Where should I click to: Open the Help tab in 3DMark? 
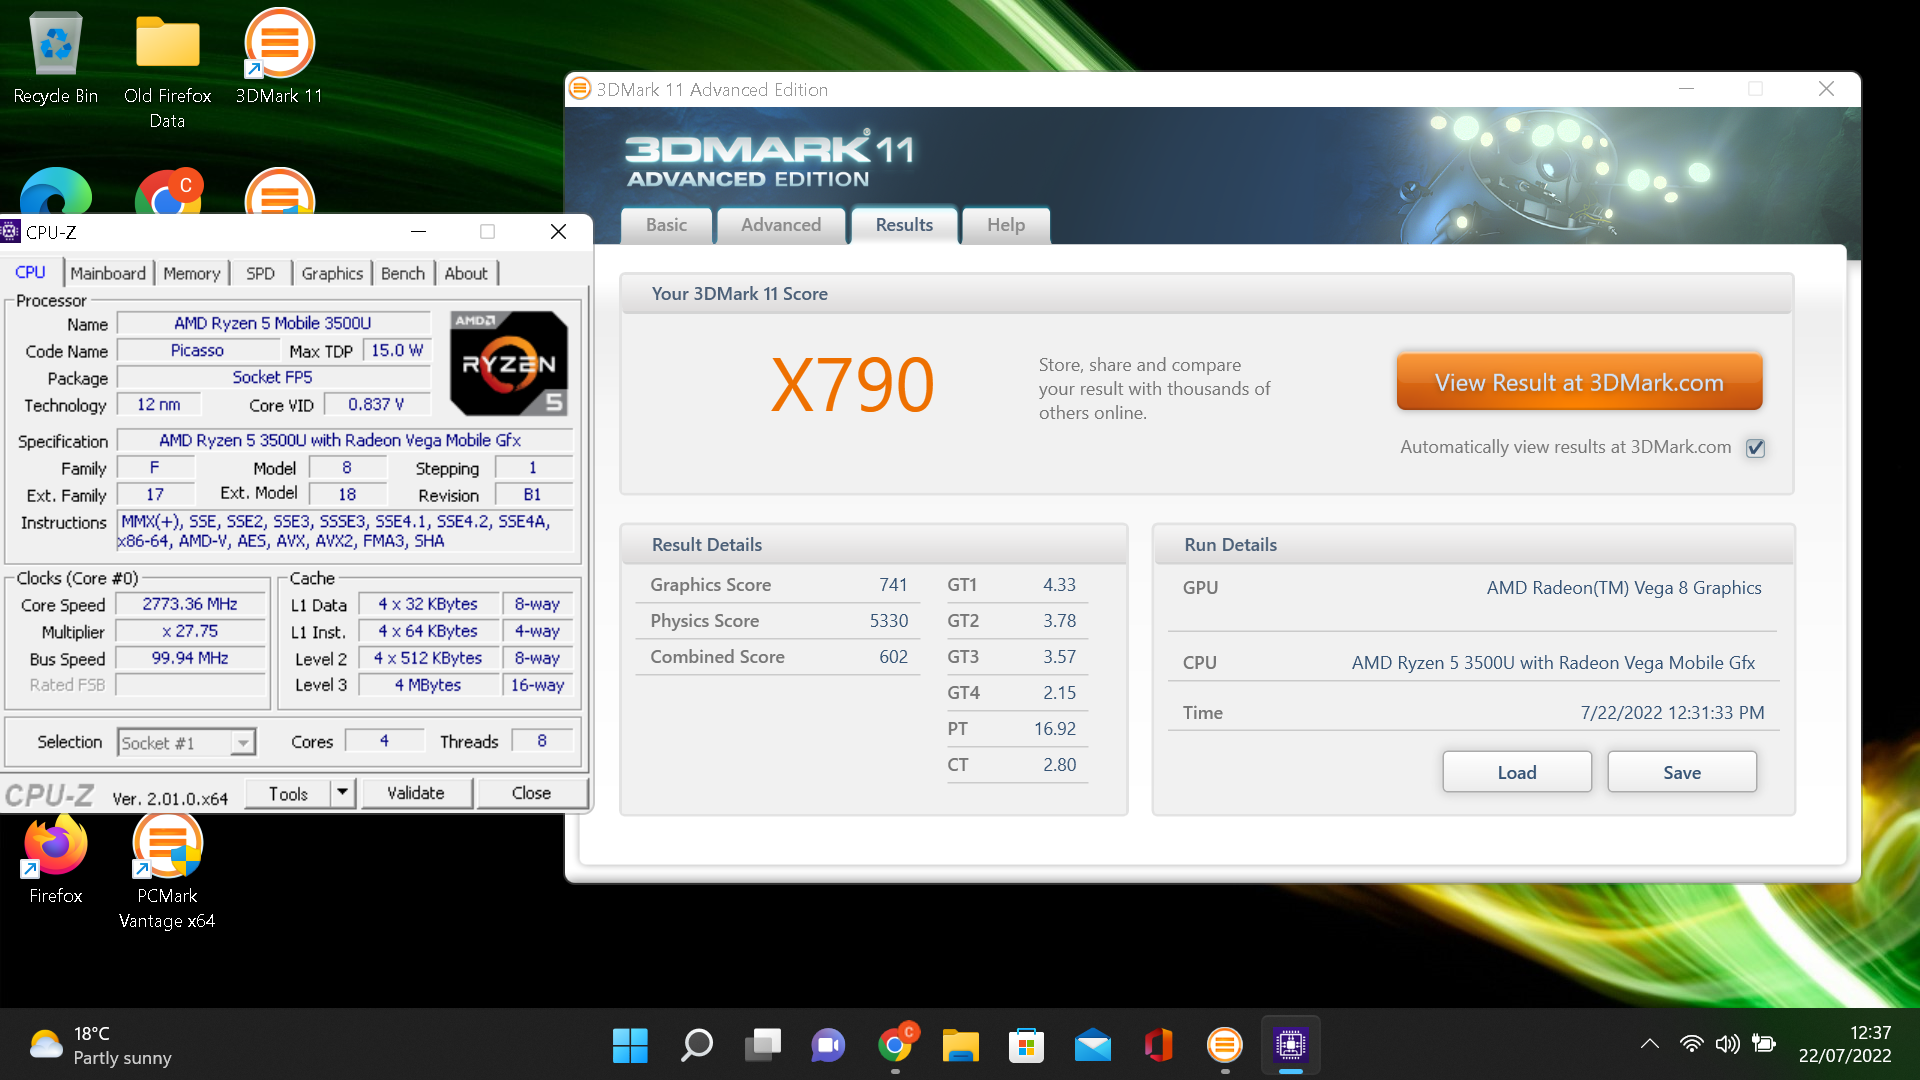point(1006,225)
